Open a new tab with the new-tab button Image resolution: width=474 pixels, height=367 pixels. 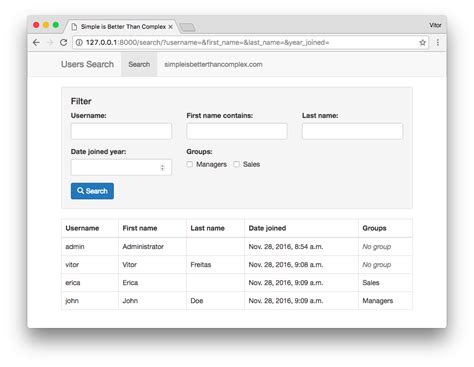tap(187, 27)
